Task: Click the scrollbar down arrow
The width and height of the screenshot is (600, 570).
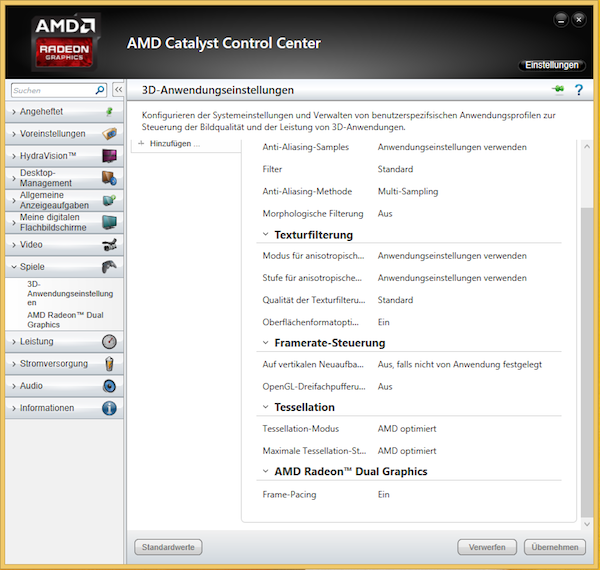Action: 587,524
